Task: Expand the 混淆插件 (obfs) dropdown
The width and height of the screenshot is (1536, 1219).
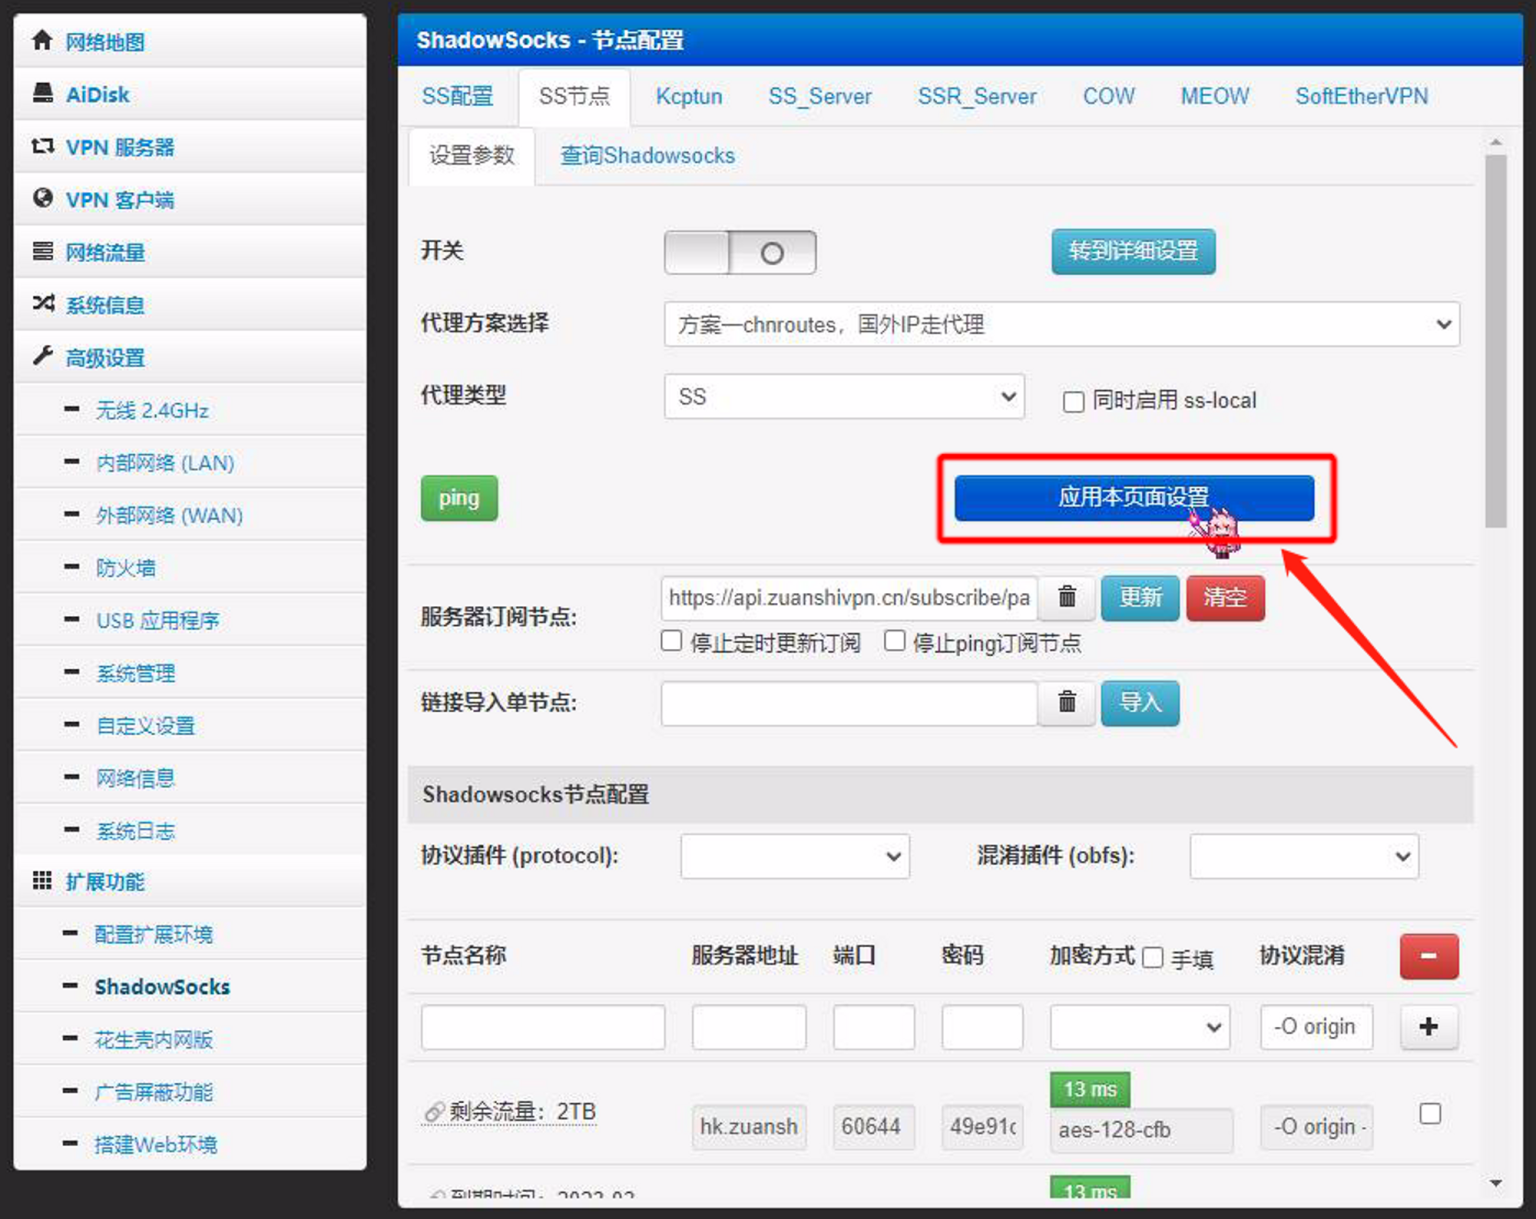Action: click(x=1304, y=857)
